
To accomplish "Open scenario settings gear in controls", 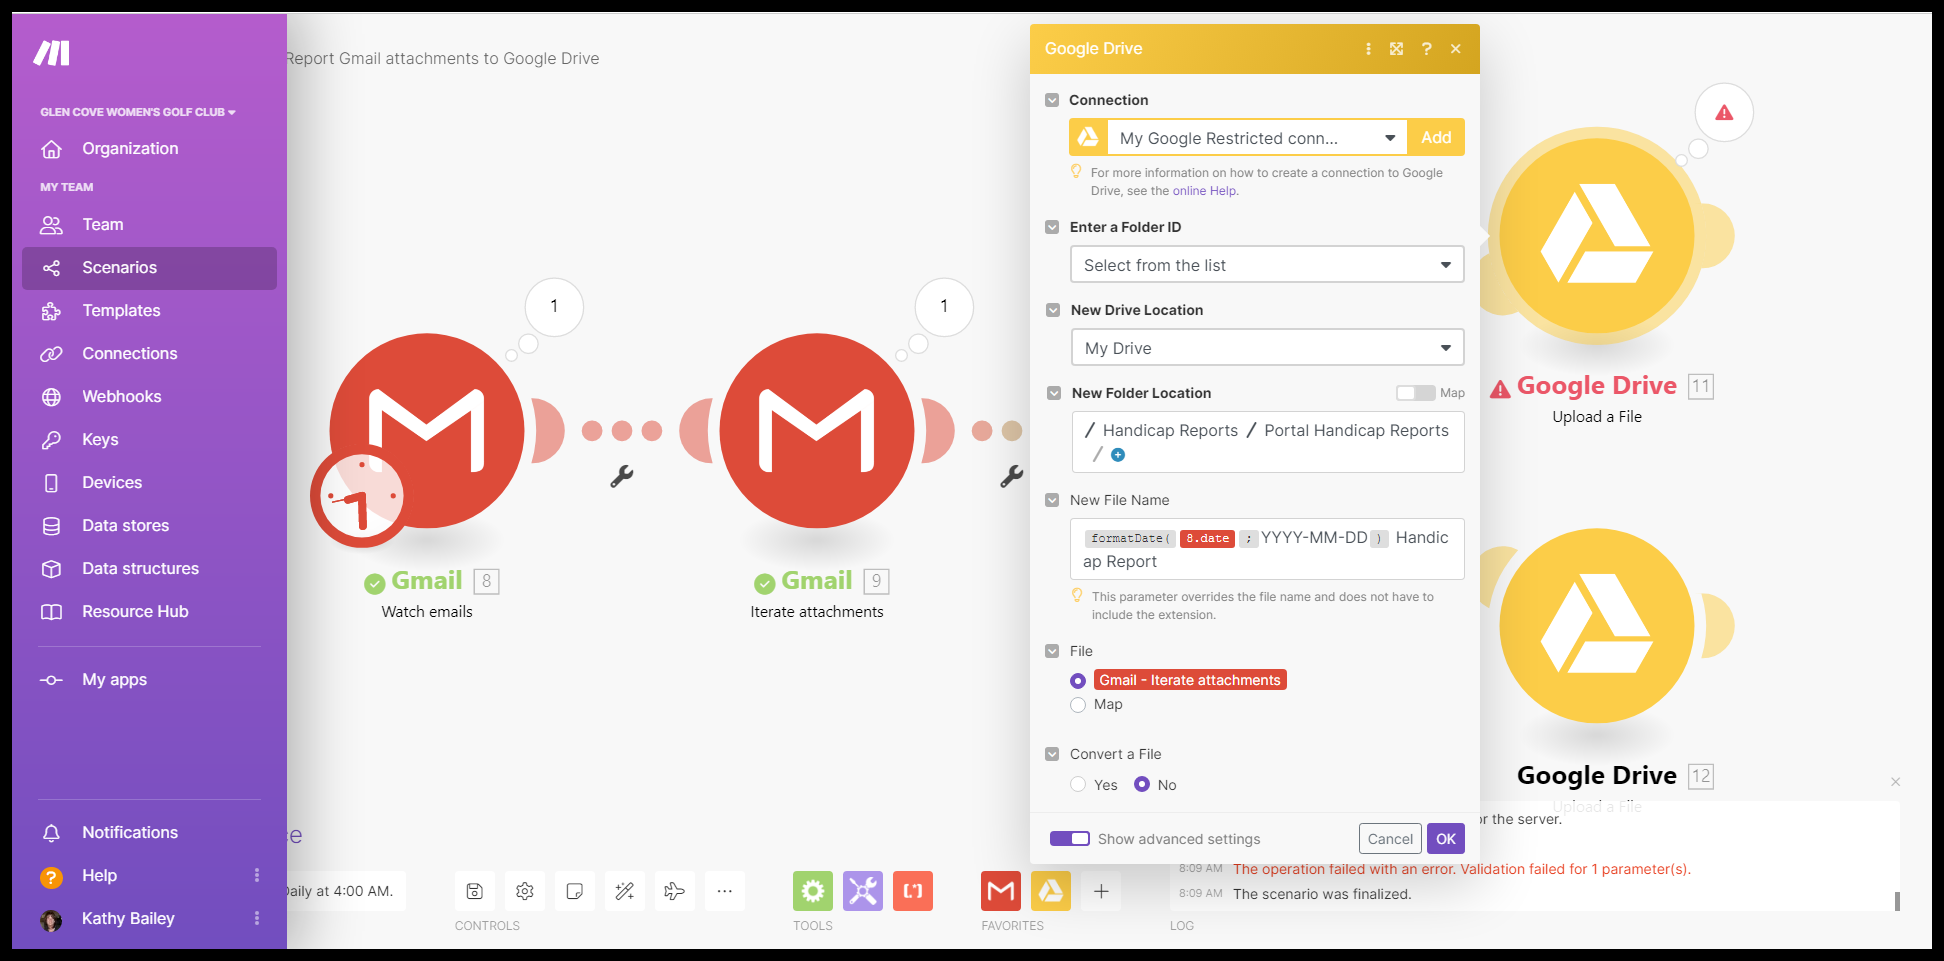I will click(x=525, y=891).
